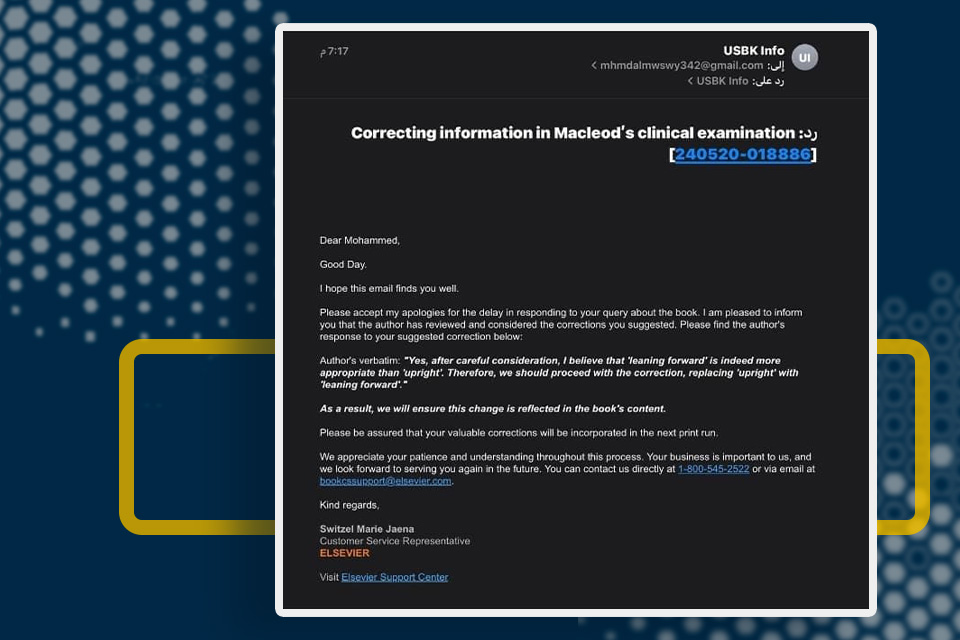Click the Author's verbatim quoted paragraph
The width and height of the screenshot is (960, 640).
coord(560,372)
